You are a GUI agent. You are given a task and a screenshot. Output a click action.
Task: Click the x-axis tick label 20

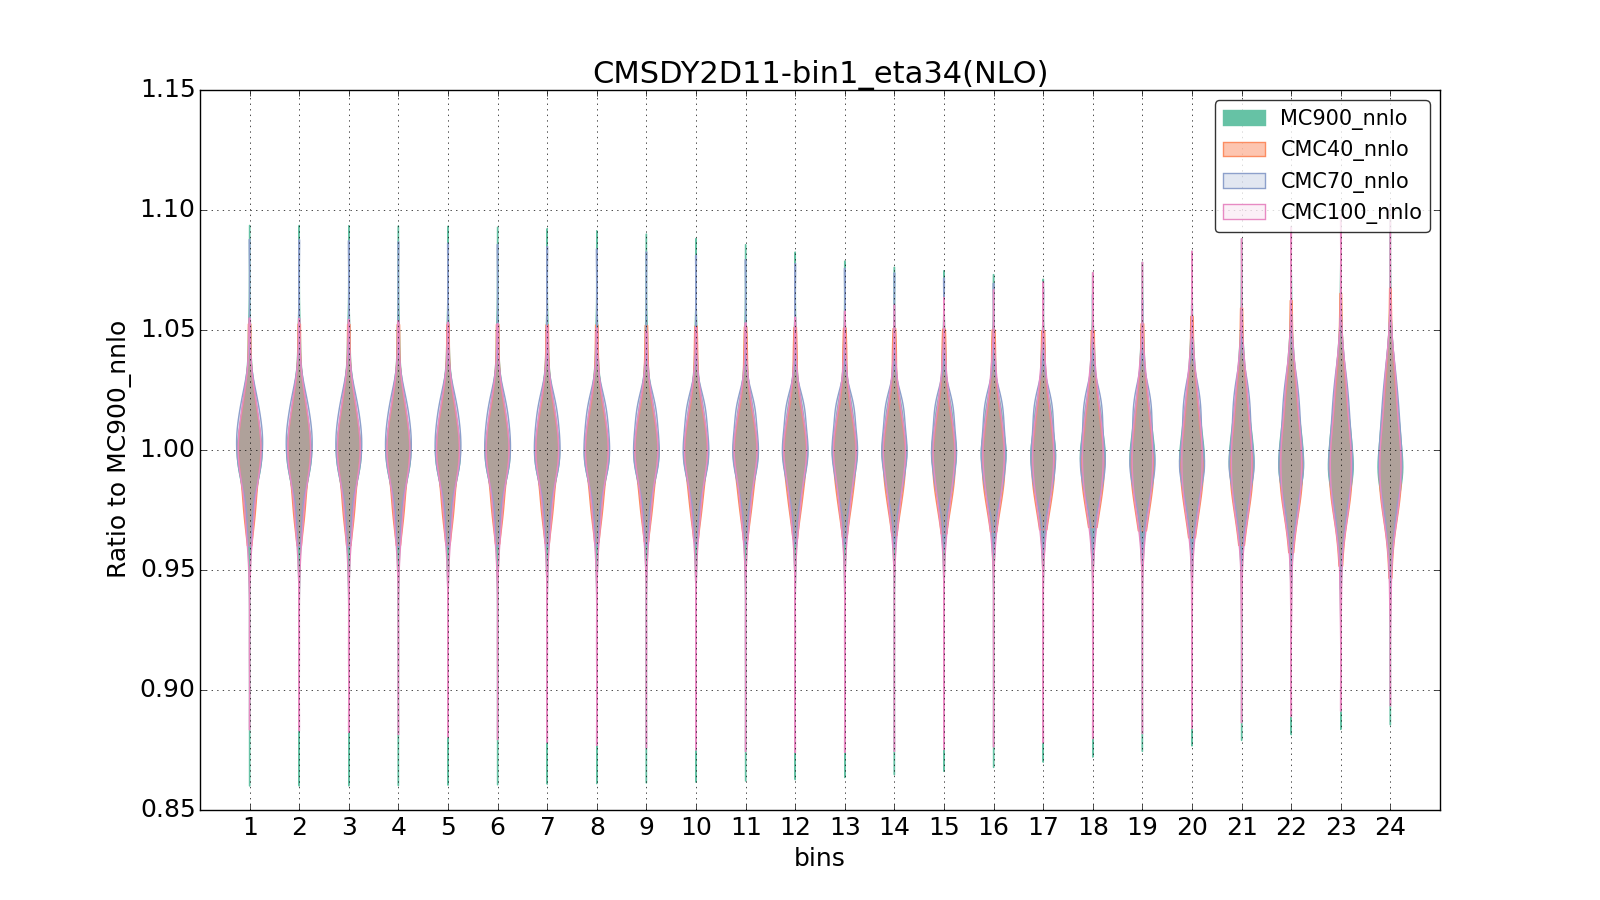point(1192,827)
